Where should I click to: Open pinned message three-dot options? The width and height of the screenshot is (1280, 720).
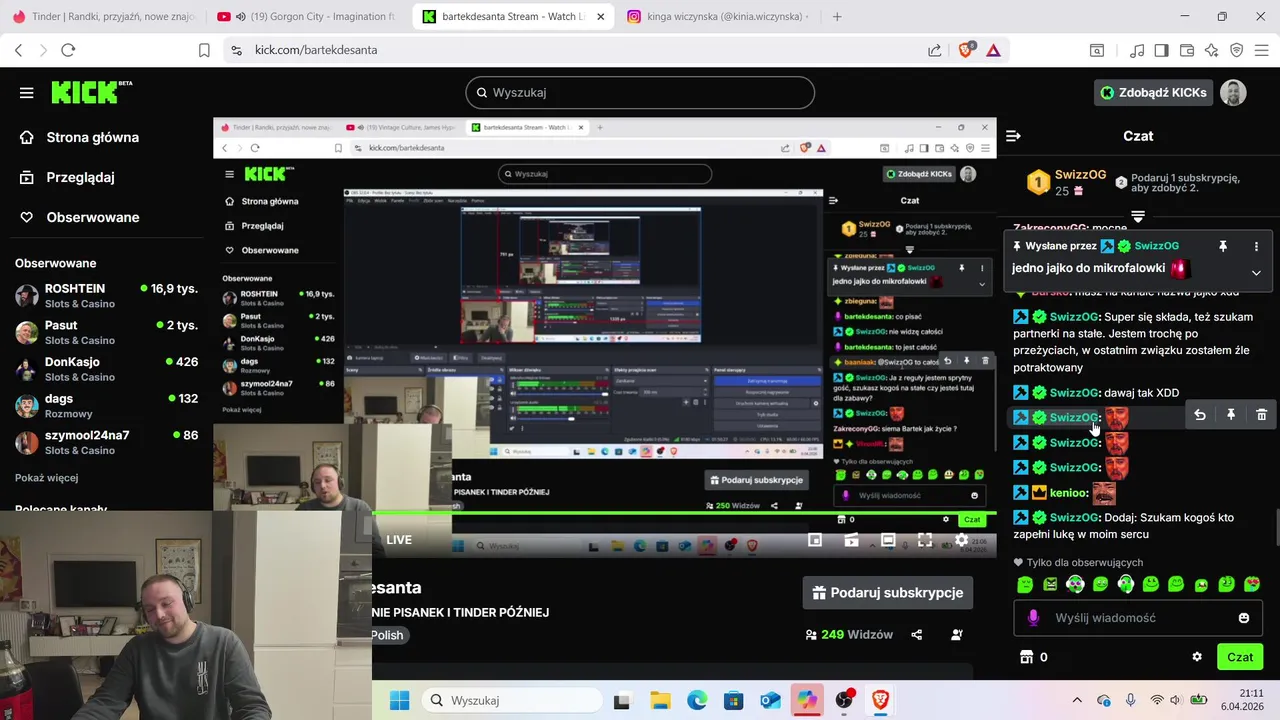pos(1256,246)
